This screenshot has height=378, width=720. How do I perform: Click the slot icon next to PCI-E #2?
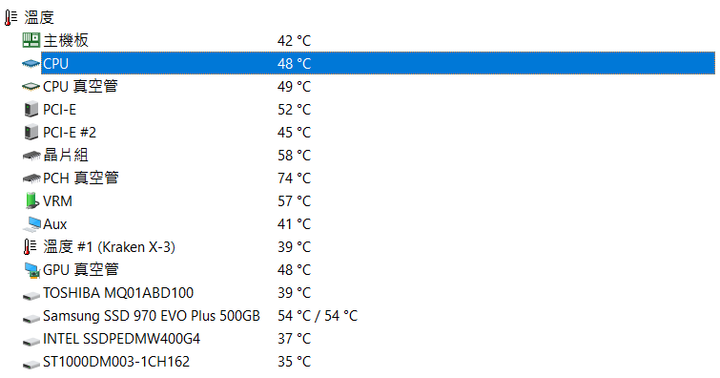[x=31, y=132]
